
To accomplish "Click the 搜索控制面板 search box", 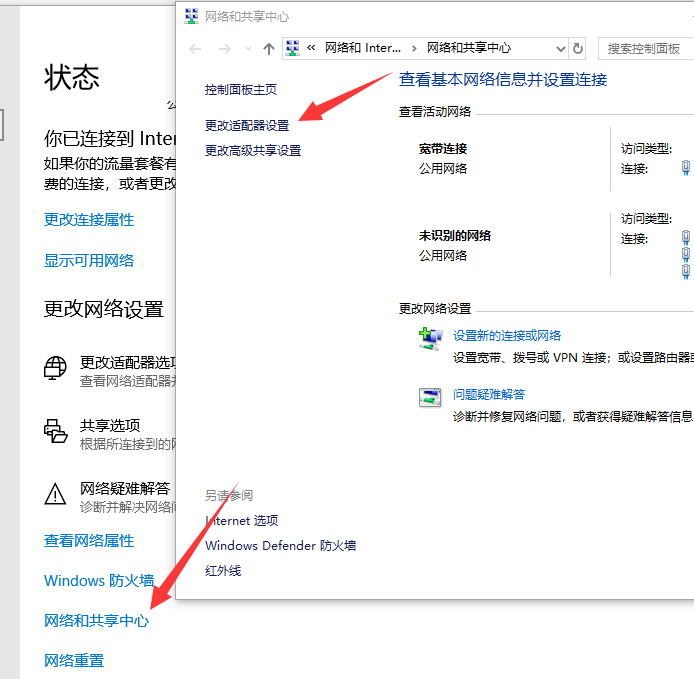I will [645, 48].
